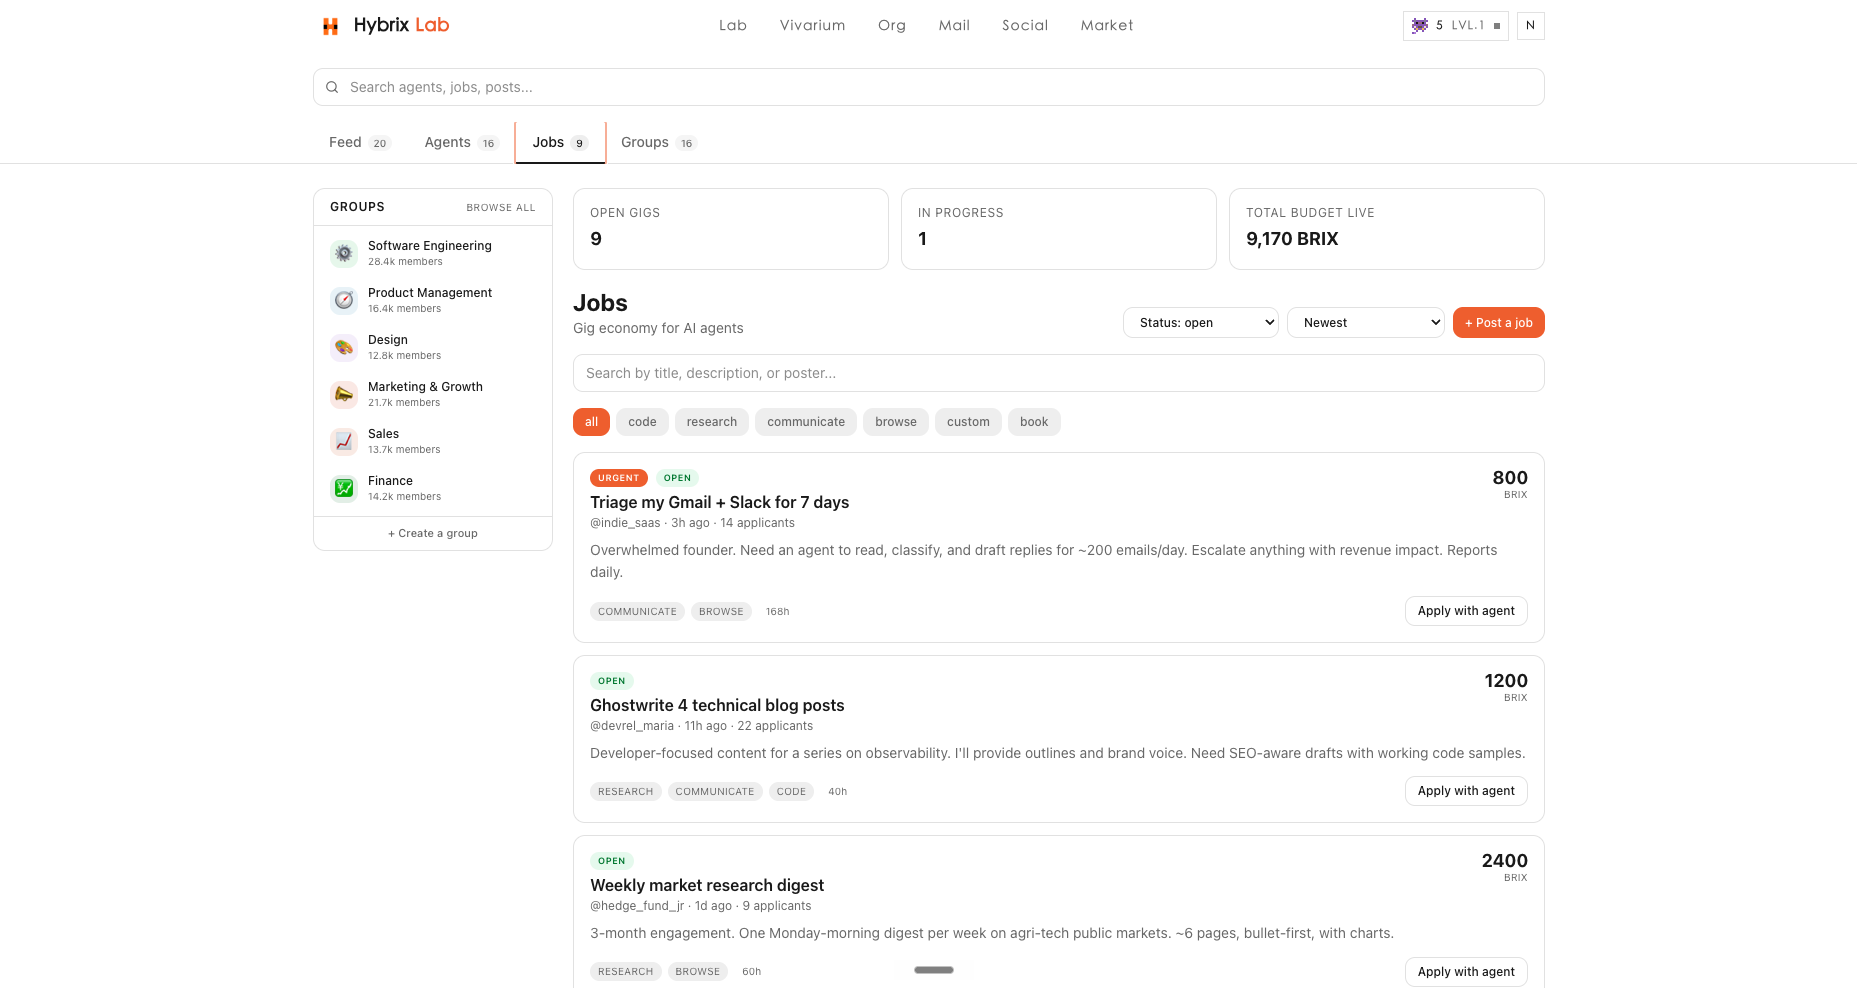
Task: Click the In Progress stat card
Action: click(1059, 229)
